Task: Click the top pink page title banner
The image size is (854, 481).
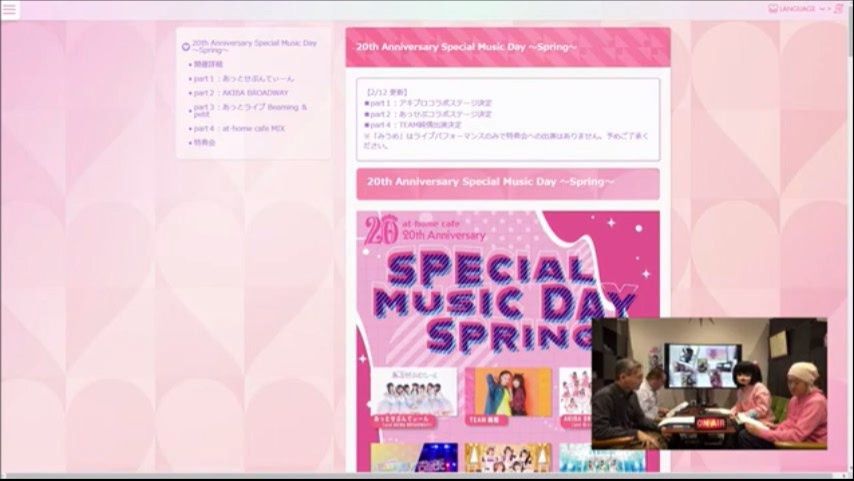Action: pyautogui.click(x=508, y=47)
